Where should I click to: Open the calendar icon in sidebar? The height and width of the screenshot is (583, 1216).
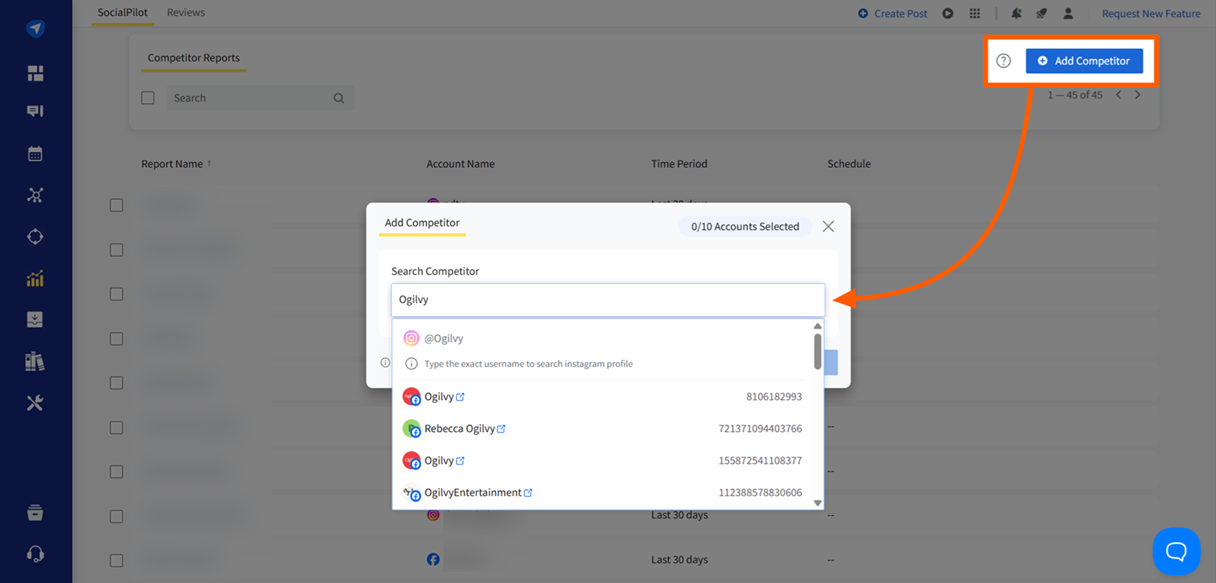click(x=35, y=153)
